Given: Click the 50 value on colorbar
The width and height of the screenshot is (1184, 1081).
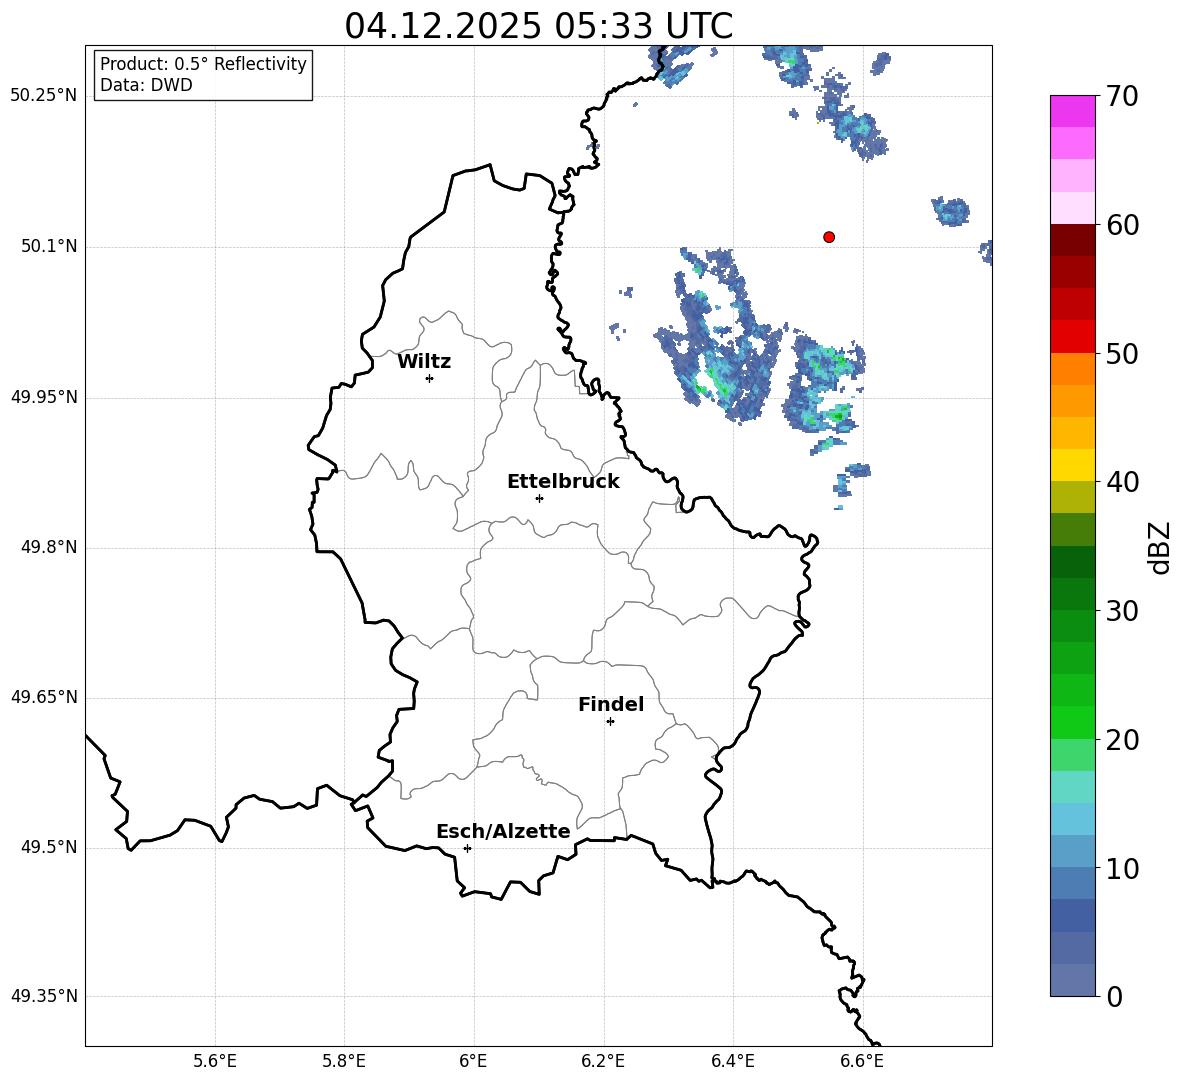Looking at the screenshot, I should (1122, 353).
